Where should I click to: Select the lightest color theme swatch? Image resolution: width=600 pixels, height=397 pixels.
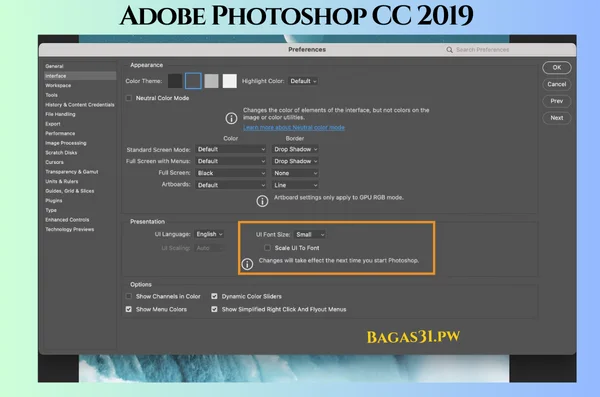(230, 81)
